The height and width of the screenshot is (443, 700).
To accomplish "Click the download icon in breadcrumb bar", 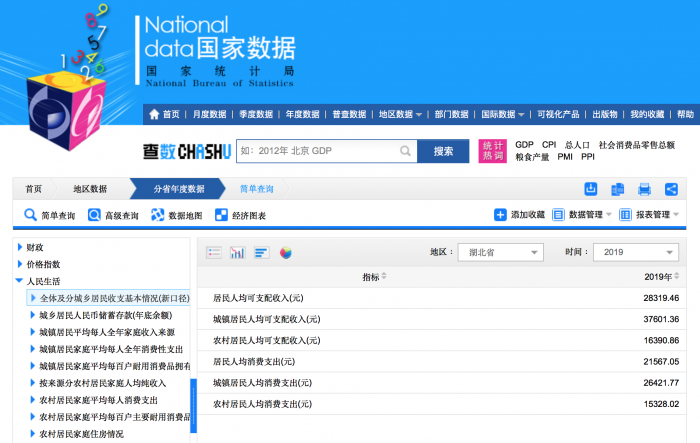I will [591, 189].
